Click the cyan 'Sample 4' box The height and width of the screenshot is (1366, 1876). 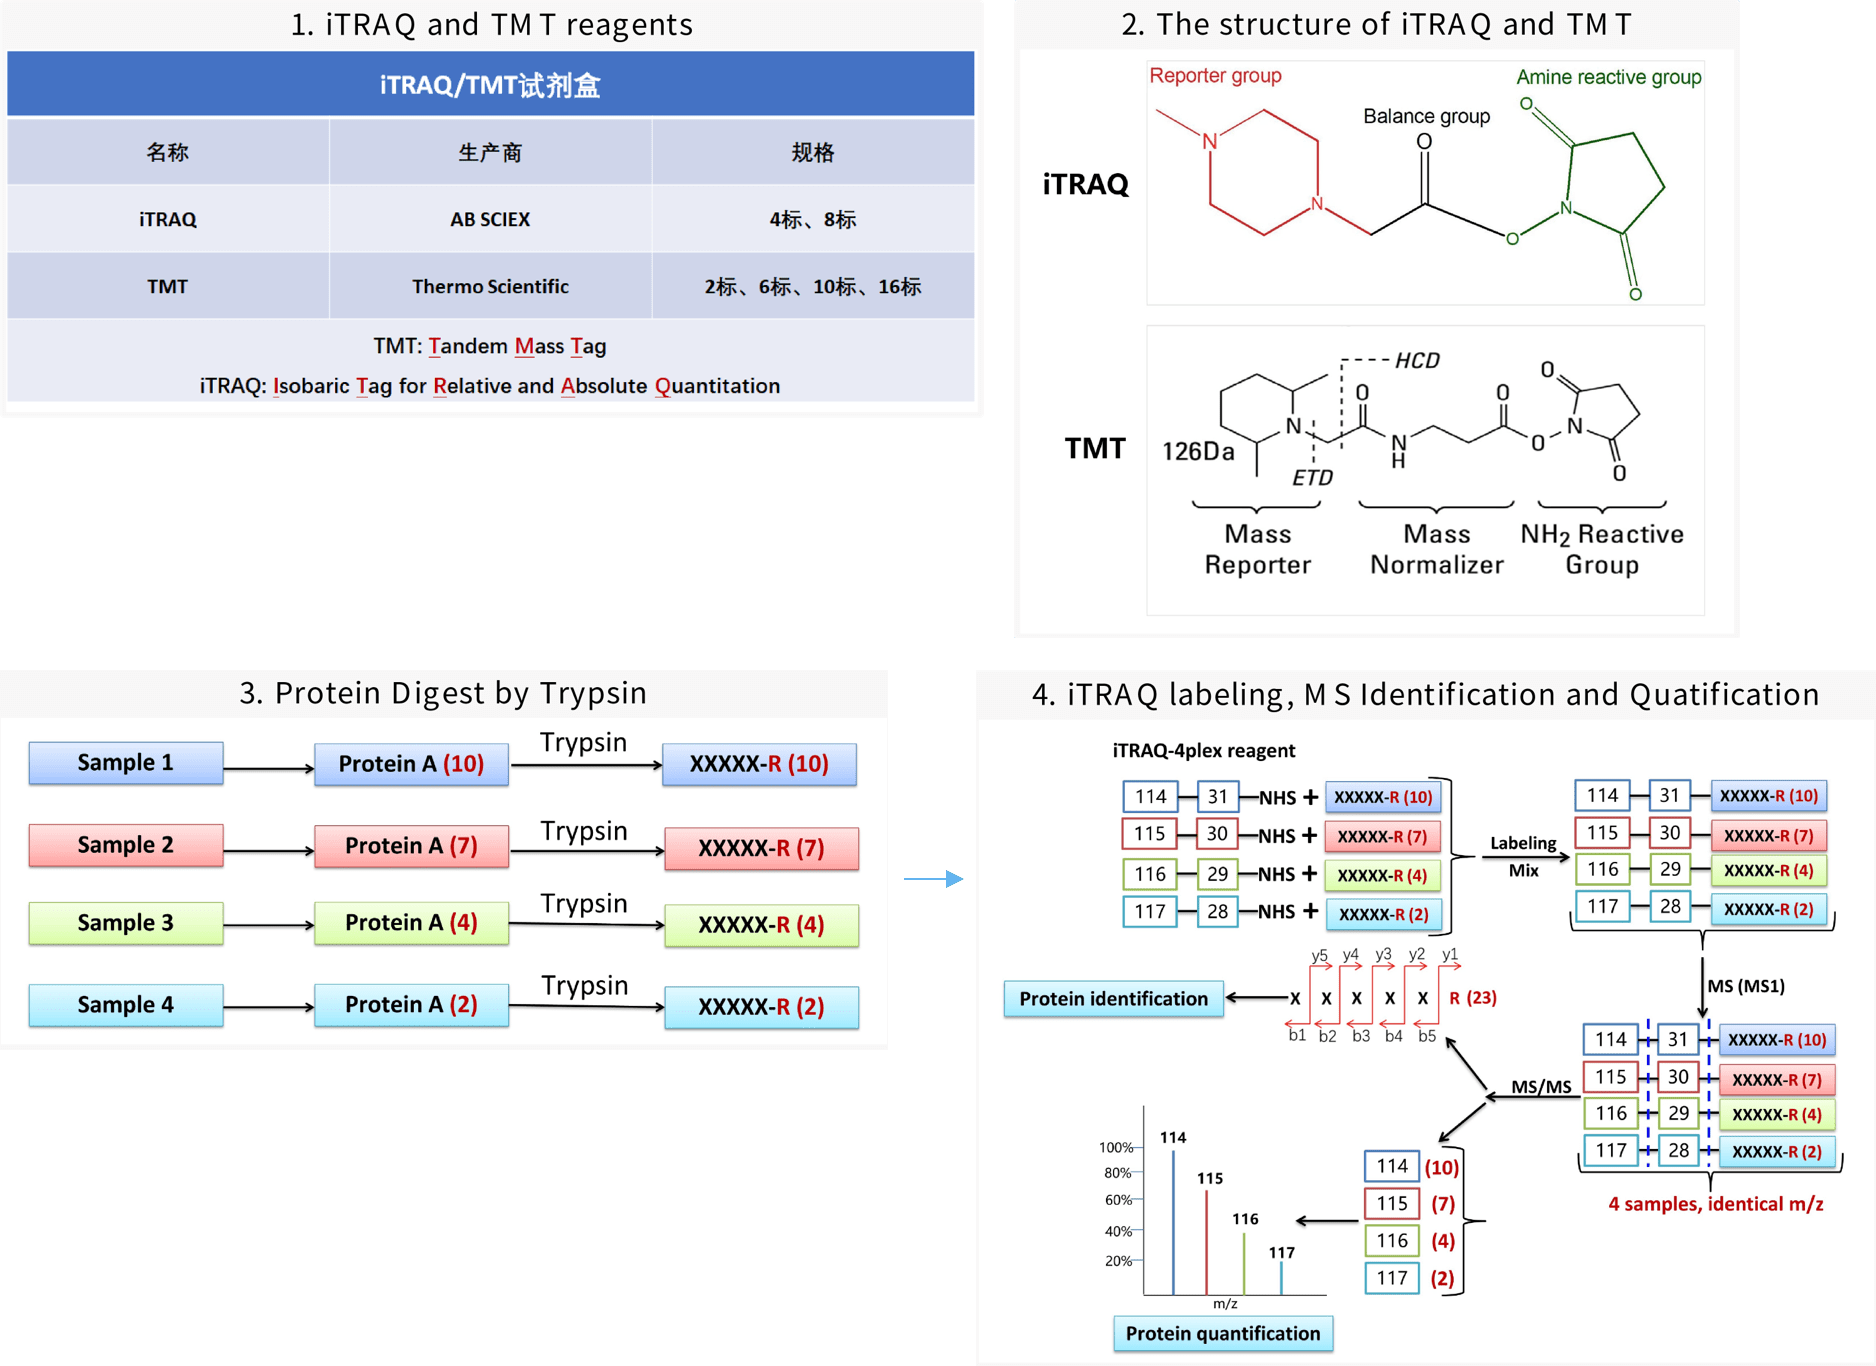[x=126, y=1005]
